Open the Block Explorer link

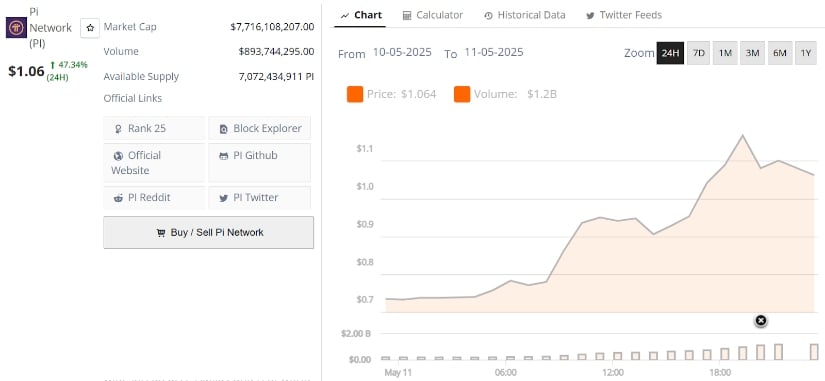pyautogui.click(x=259, y=128)
